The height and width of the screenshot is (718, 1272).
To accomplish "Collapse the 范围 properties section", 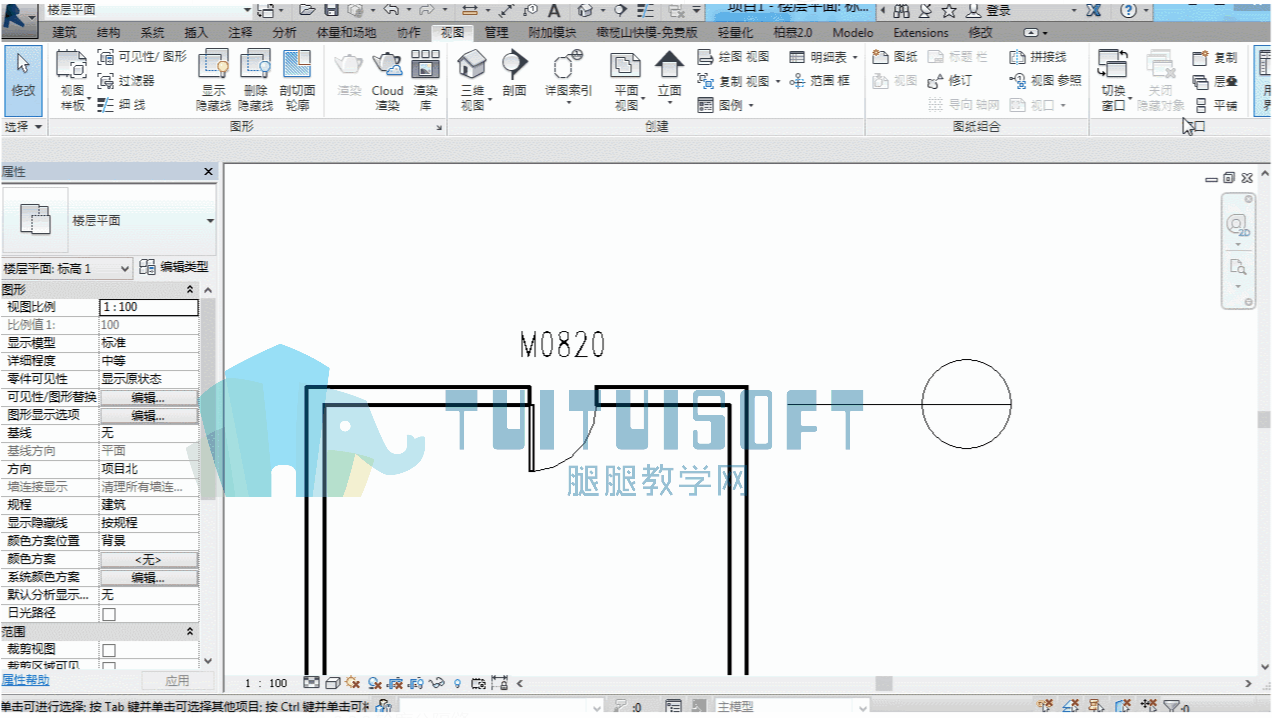I will [190, 632].
